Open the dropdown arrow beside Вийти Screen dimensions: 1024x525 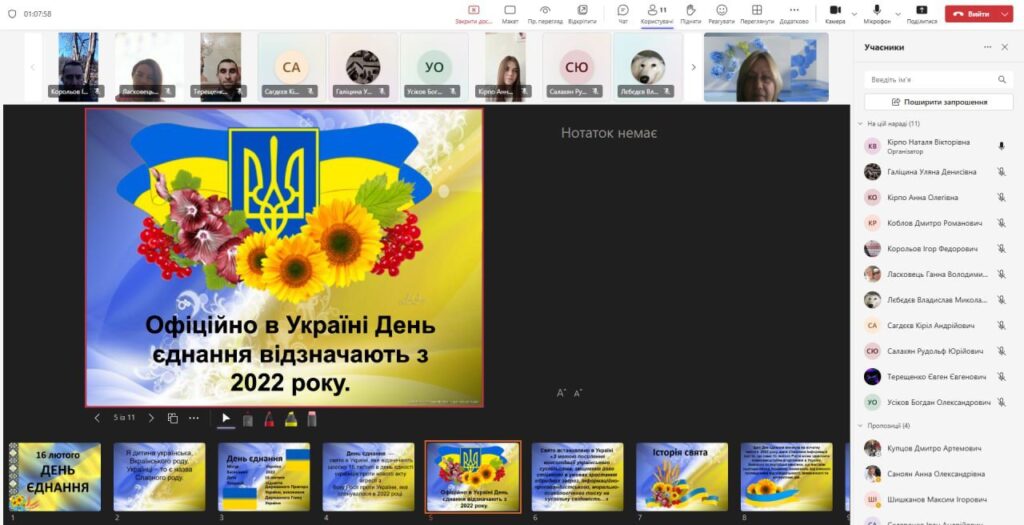click(x=1006, y=14)
